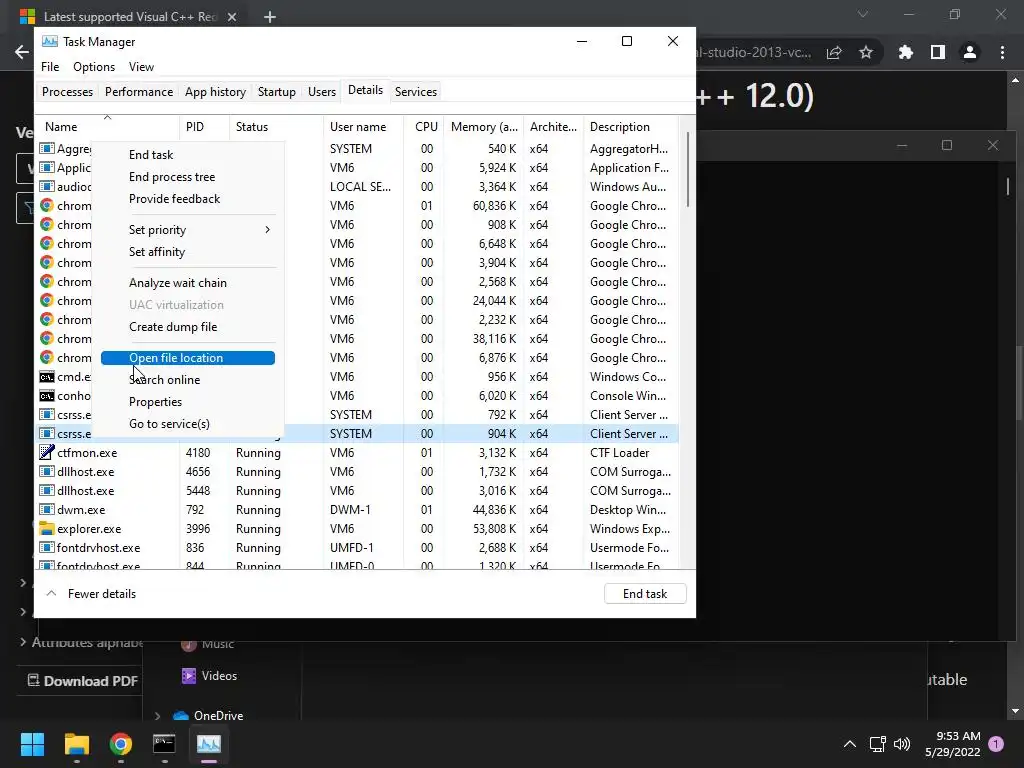The width and height of the screenshot is (1024, 768).
Task: Collapse with Fewer details chevron
Action: click(51, 594)
